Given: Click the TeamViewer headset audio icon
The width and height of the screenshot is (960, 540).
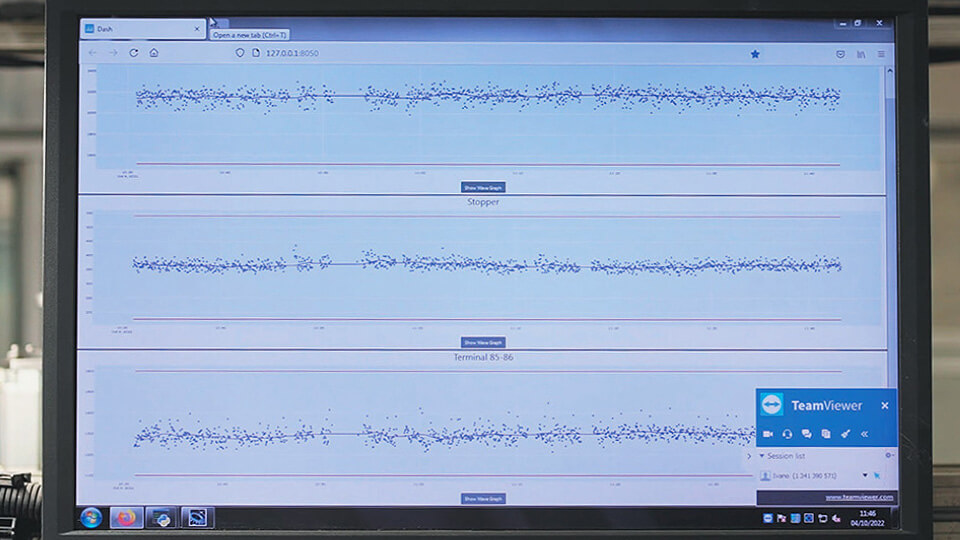Looking at the screenshot, I should pyautogui.click(x=787, y=433).
